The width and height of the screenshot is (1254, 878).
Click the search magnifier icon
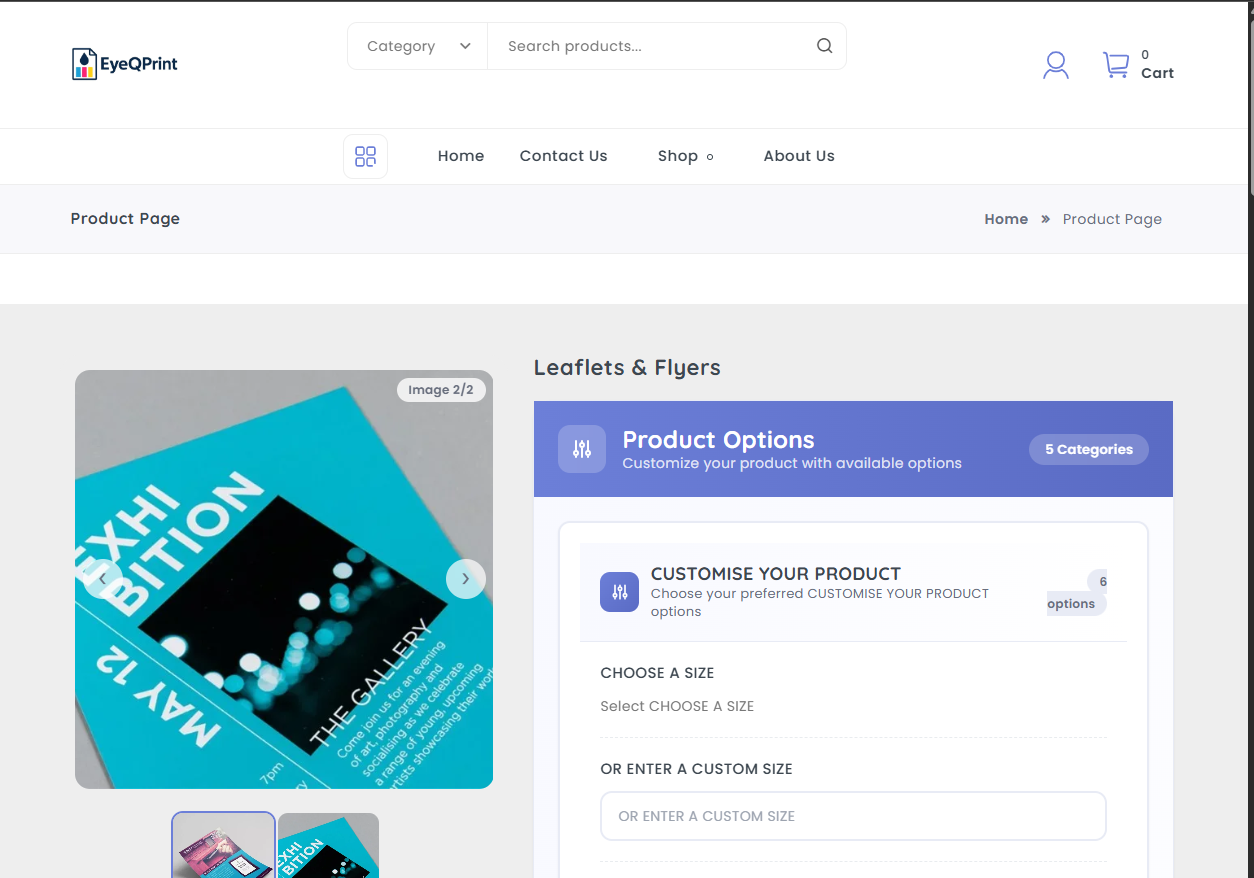(x=824, y=46)
